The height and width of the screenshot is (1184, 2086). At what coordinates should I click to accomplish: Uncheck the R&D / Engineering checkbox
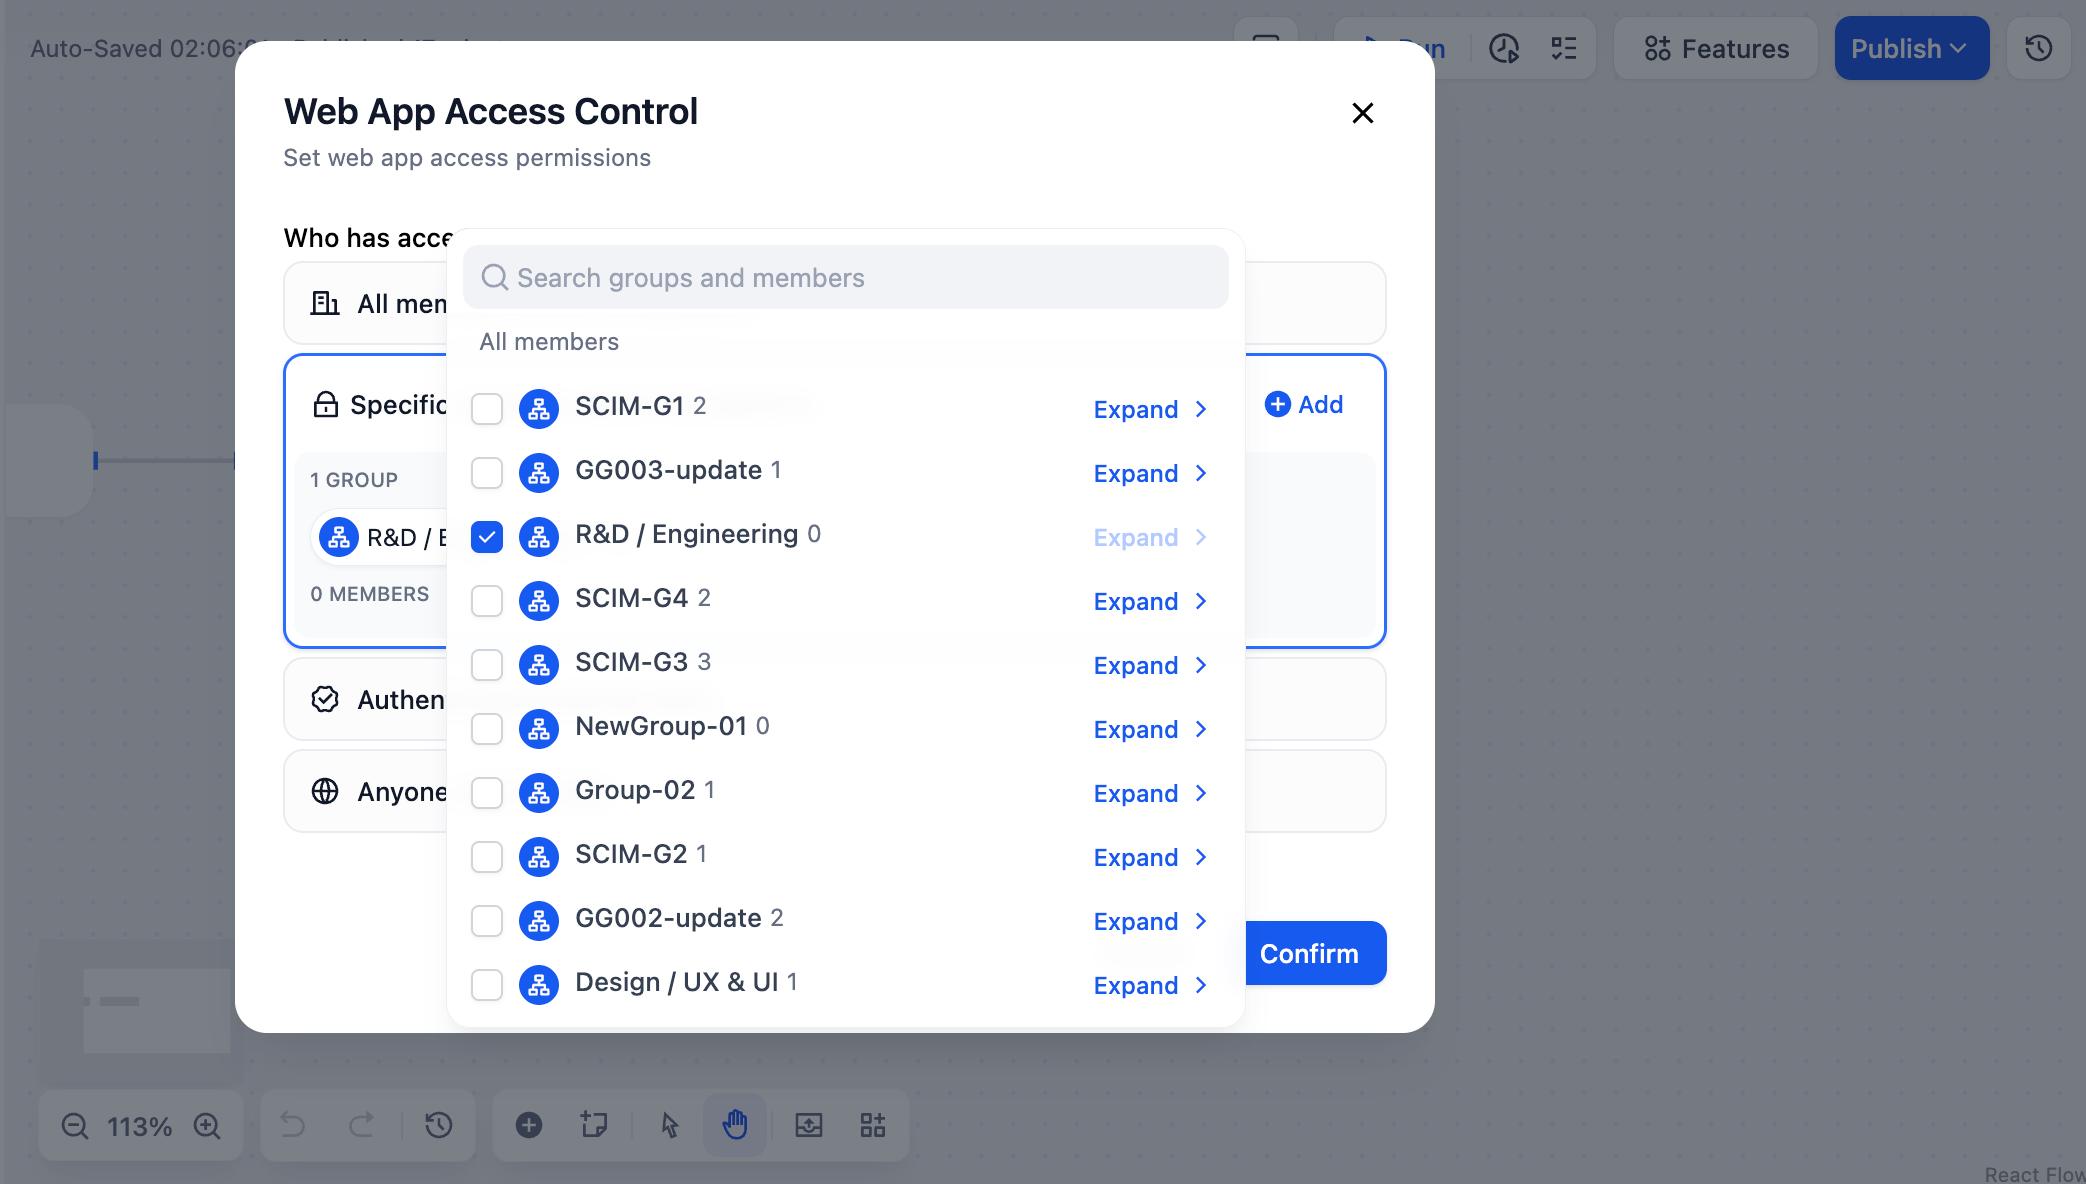[x=487, y=537]
